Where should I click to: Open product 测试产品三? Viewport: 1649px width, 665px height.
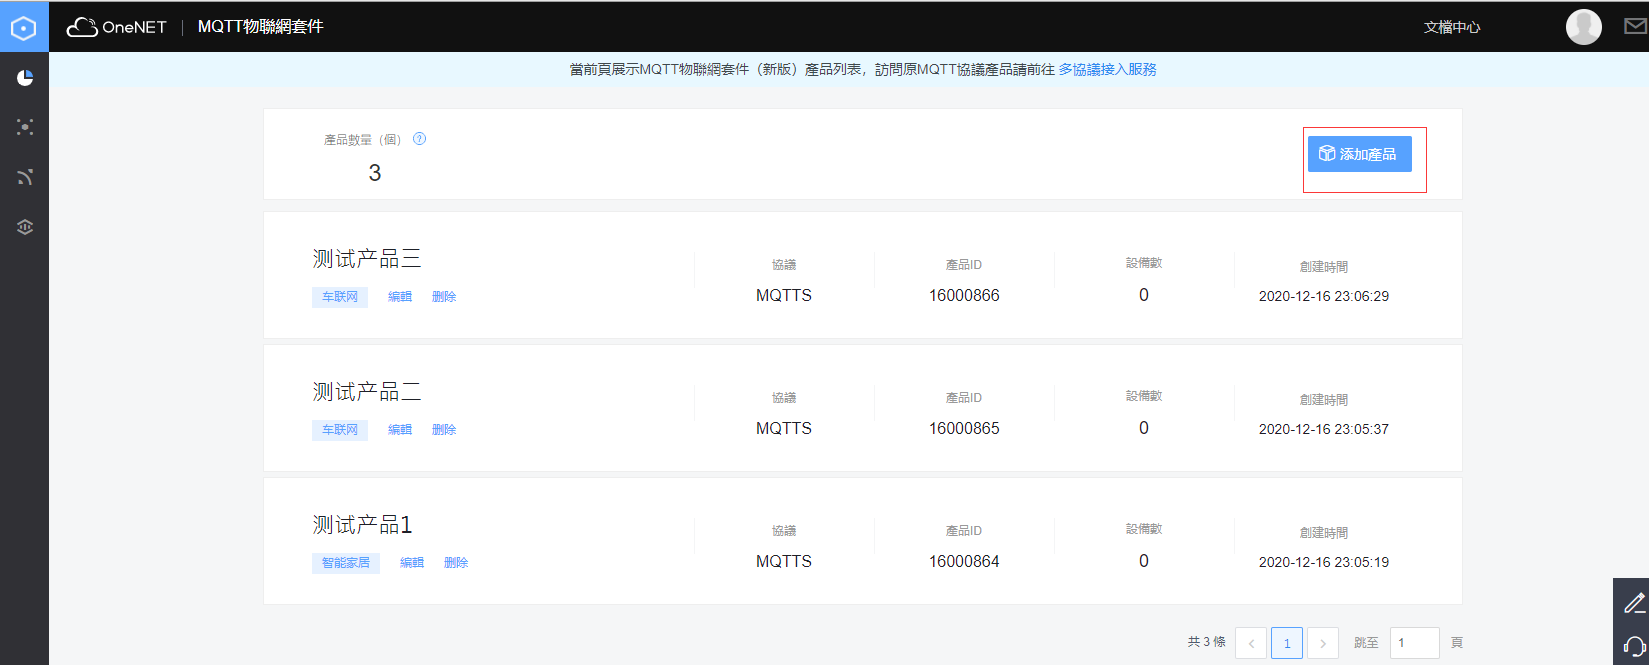tap(367, 259)
